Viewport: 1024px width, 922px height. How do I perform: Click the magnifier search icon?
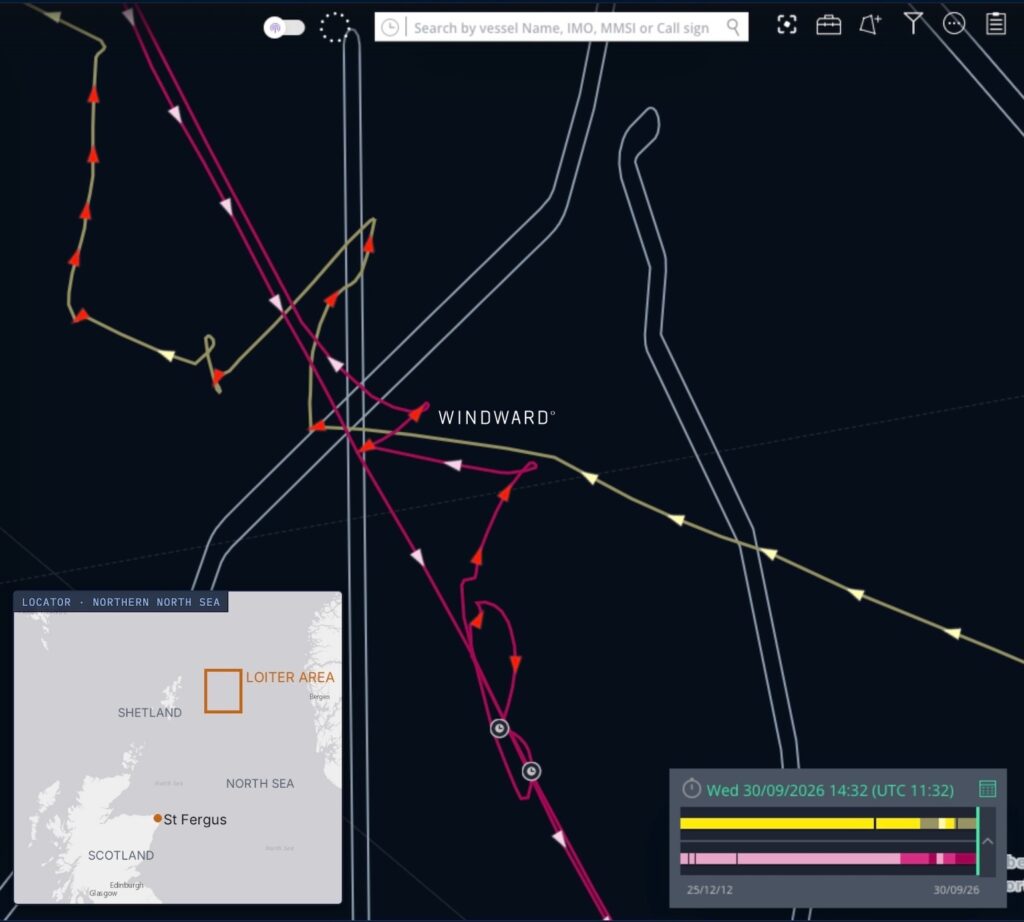click(x=733, y=27)
